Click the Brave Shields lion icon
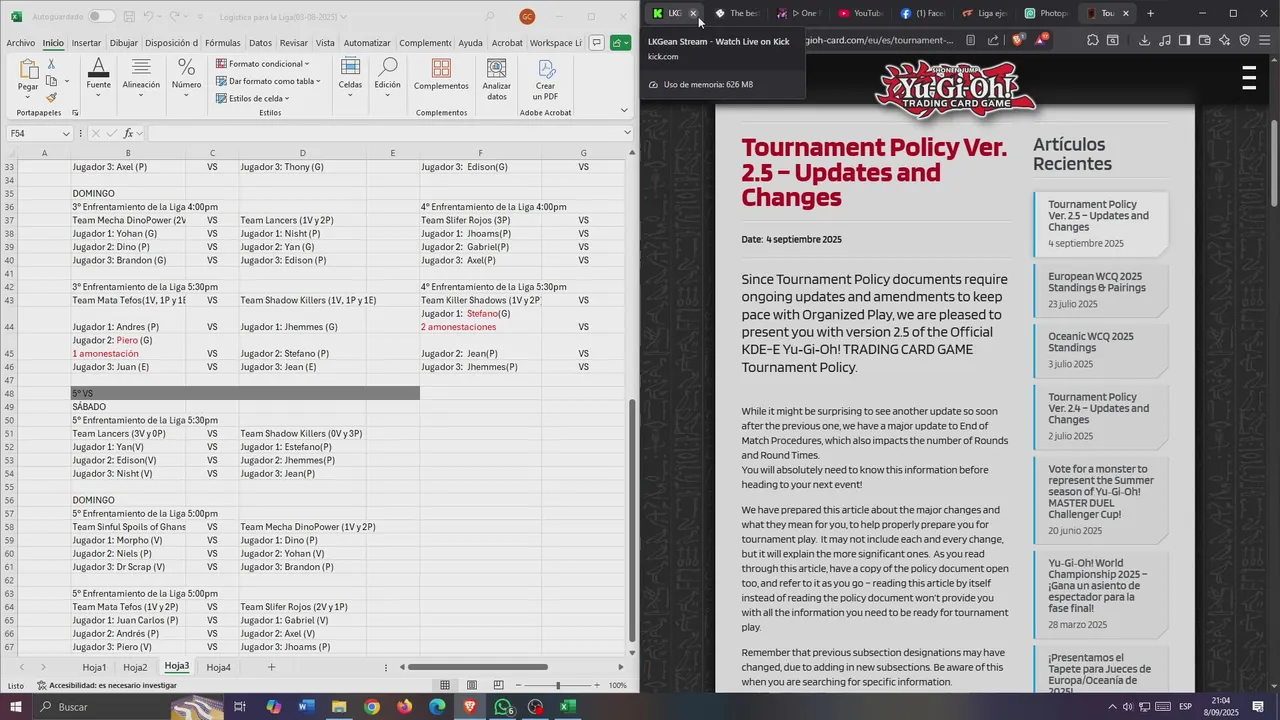 [1018, 40]
